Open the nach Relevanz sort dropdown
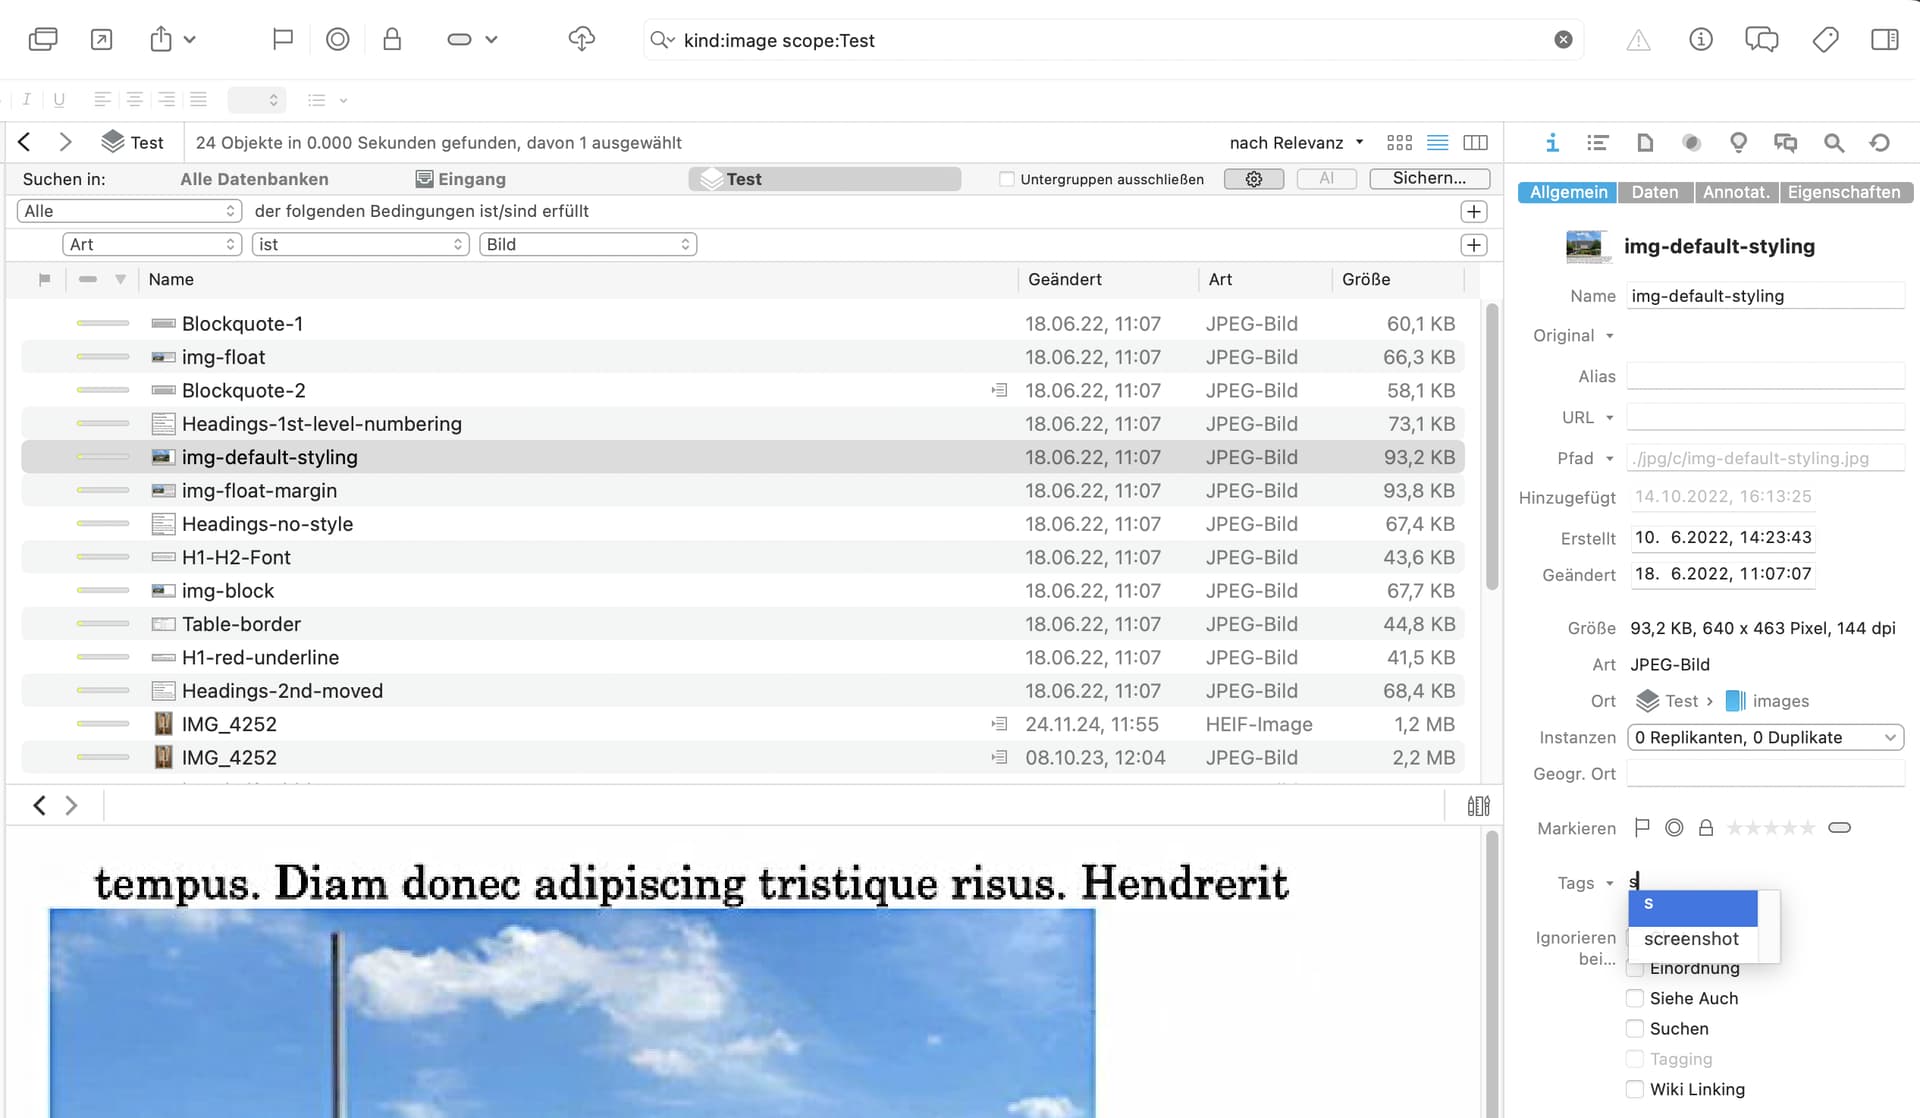The height and width of the screenshot is (1118, 1920). click(1296, 143)
